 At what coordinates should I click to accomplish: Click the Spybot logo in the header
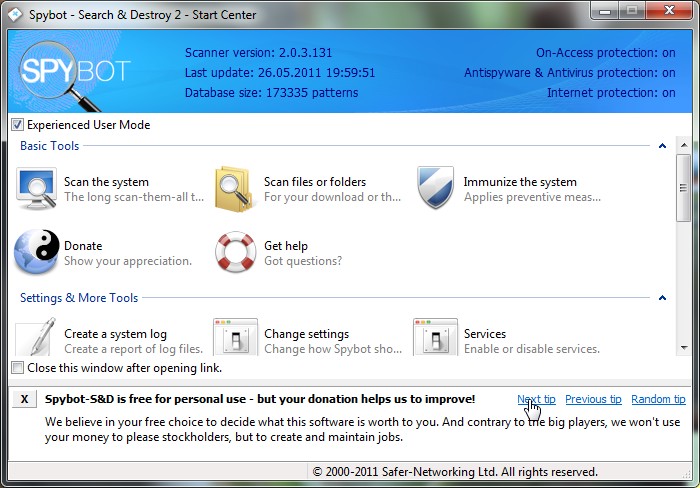pyautogui.click(x=74, y=74)
